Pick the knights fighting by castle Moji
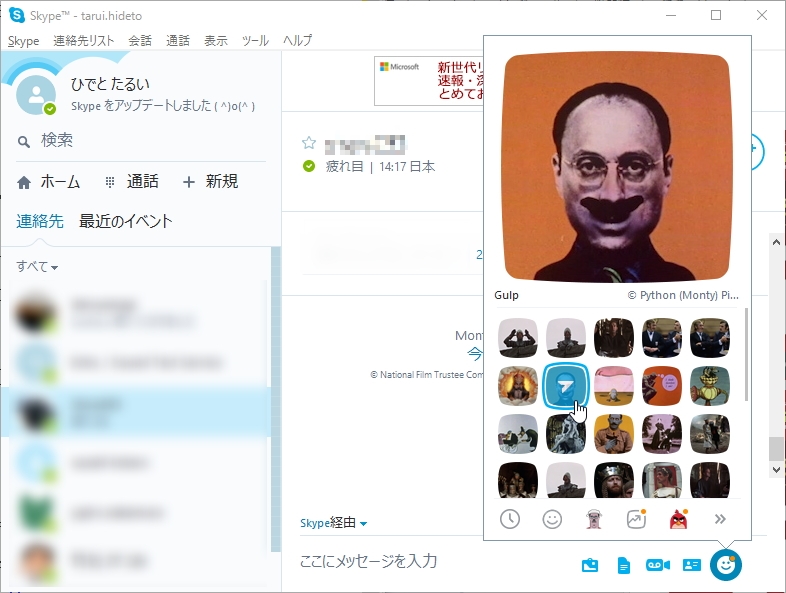This screenshot has width=786, height=593. (x=710, y=434)
